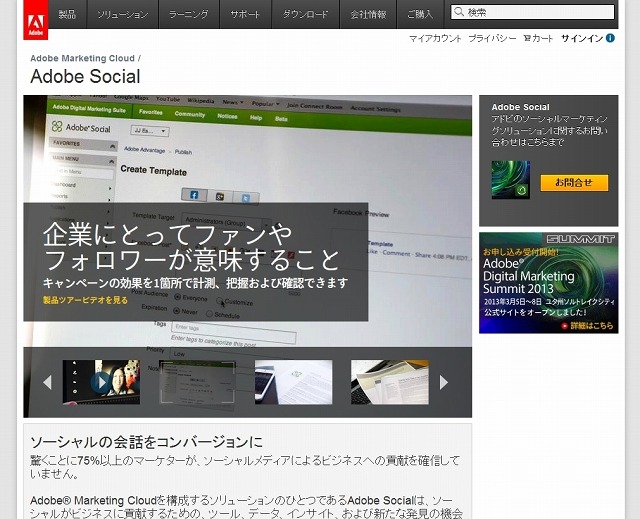Click the hero headline 企業にとってファンや
This screenshot has width=640, height=519.
[168, 235]
